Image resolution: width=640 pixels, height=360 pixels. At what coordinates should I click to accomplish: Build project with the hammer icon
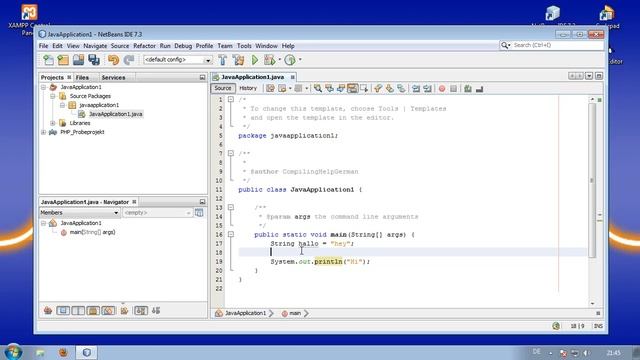[x=223, y=60]
